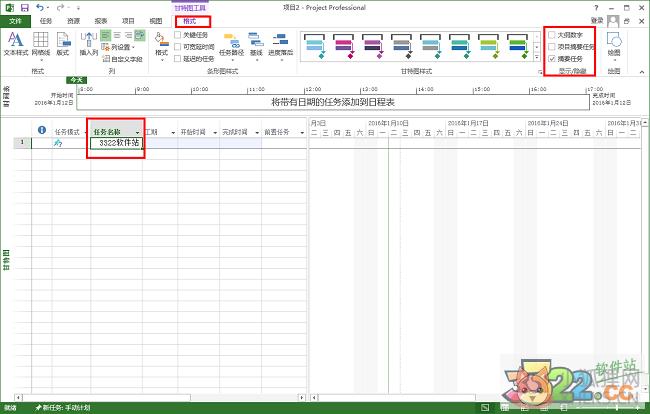Screen dimensions: 650x414
Task: Uncheck Summary Tasks (摘要任务) checkbox
Action: 552,59
